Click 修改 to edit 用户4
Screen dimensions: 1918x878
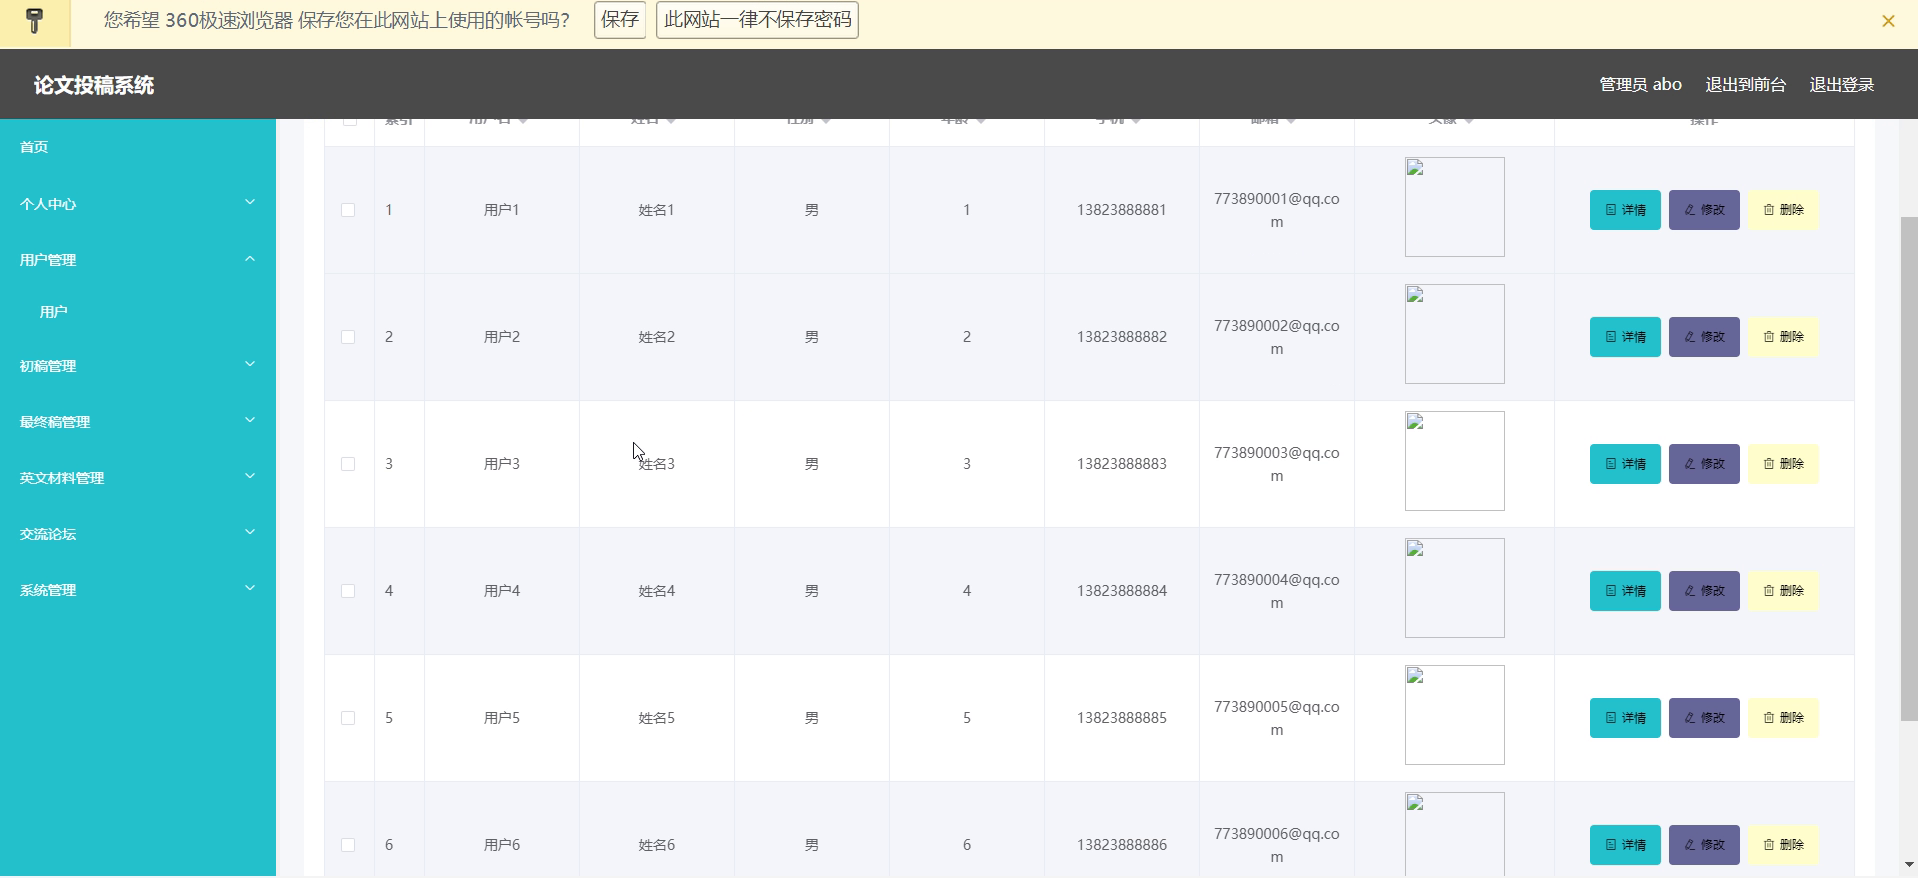1704,591
